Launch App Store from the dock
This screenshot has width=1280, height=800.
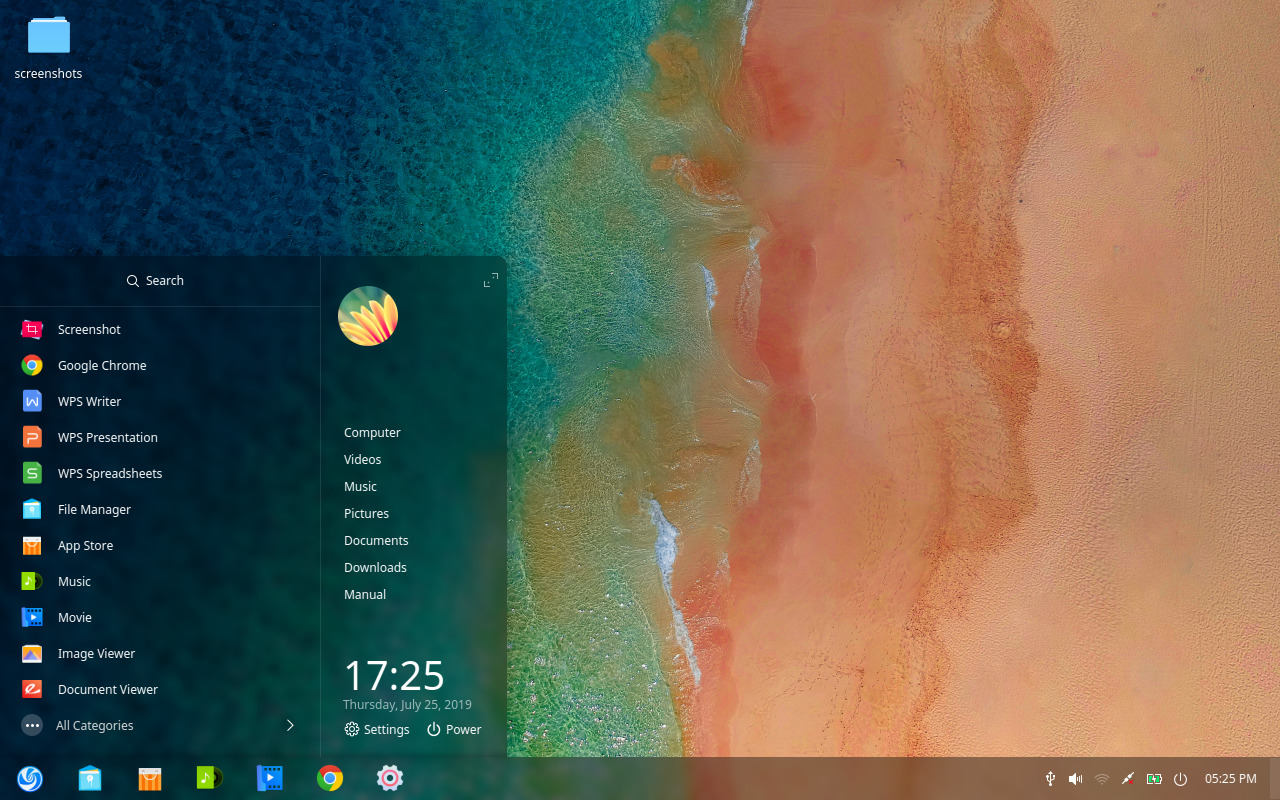pos(150,778)
